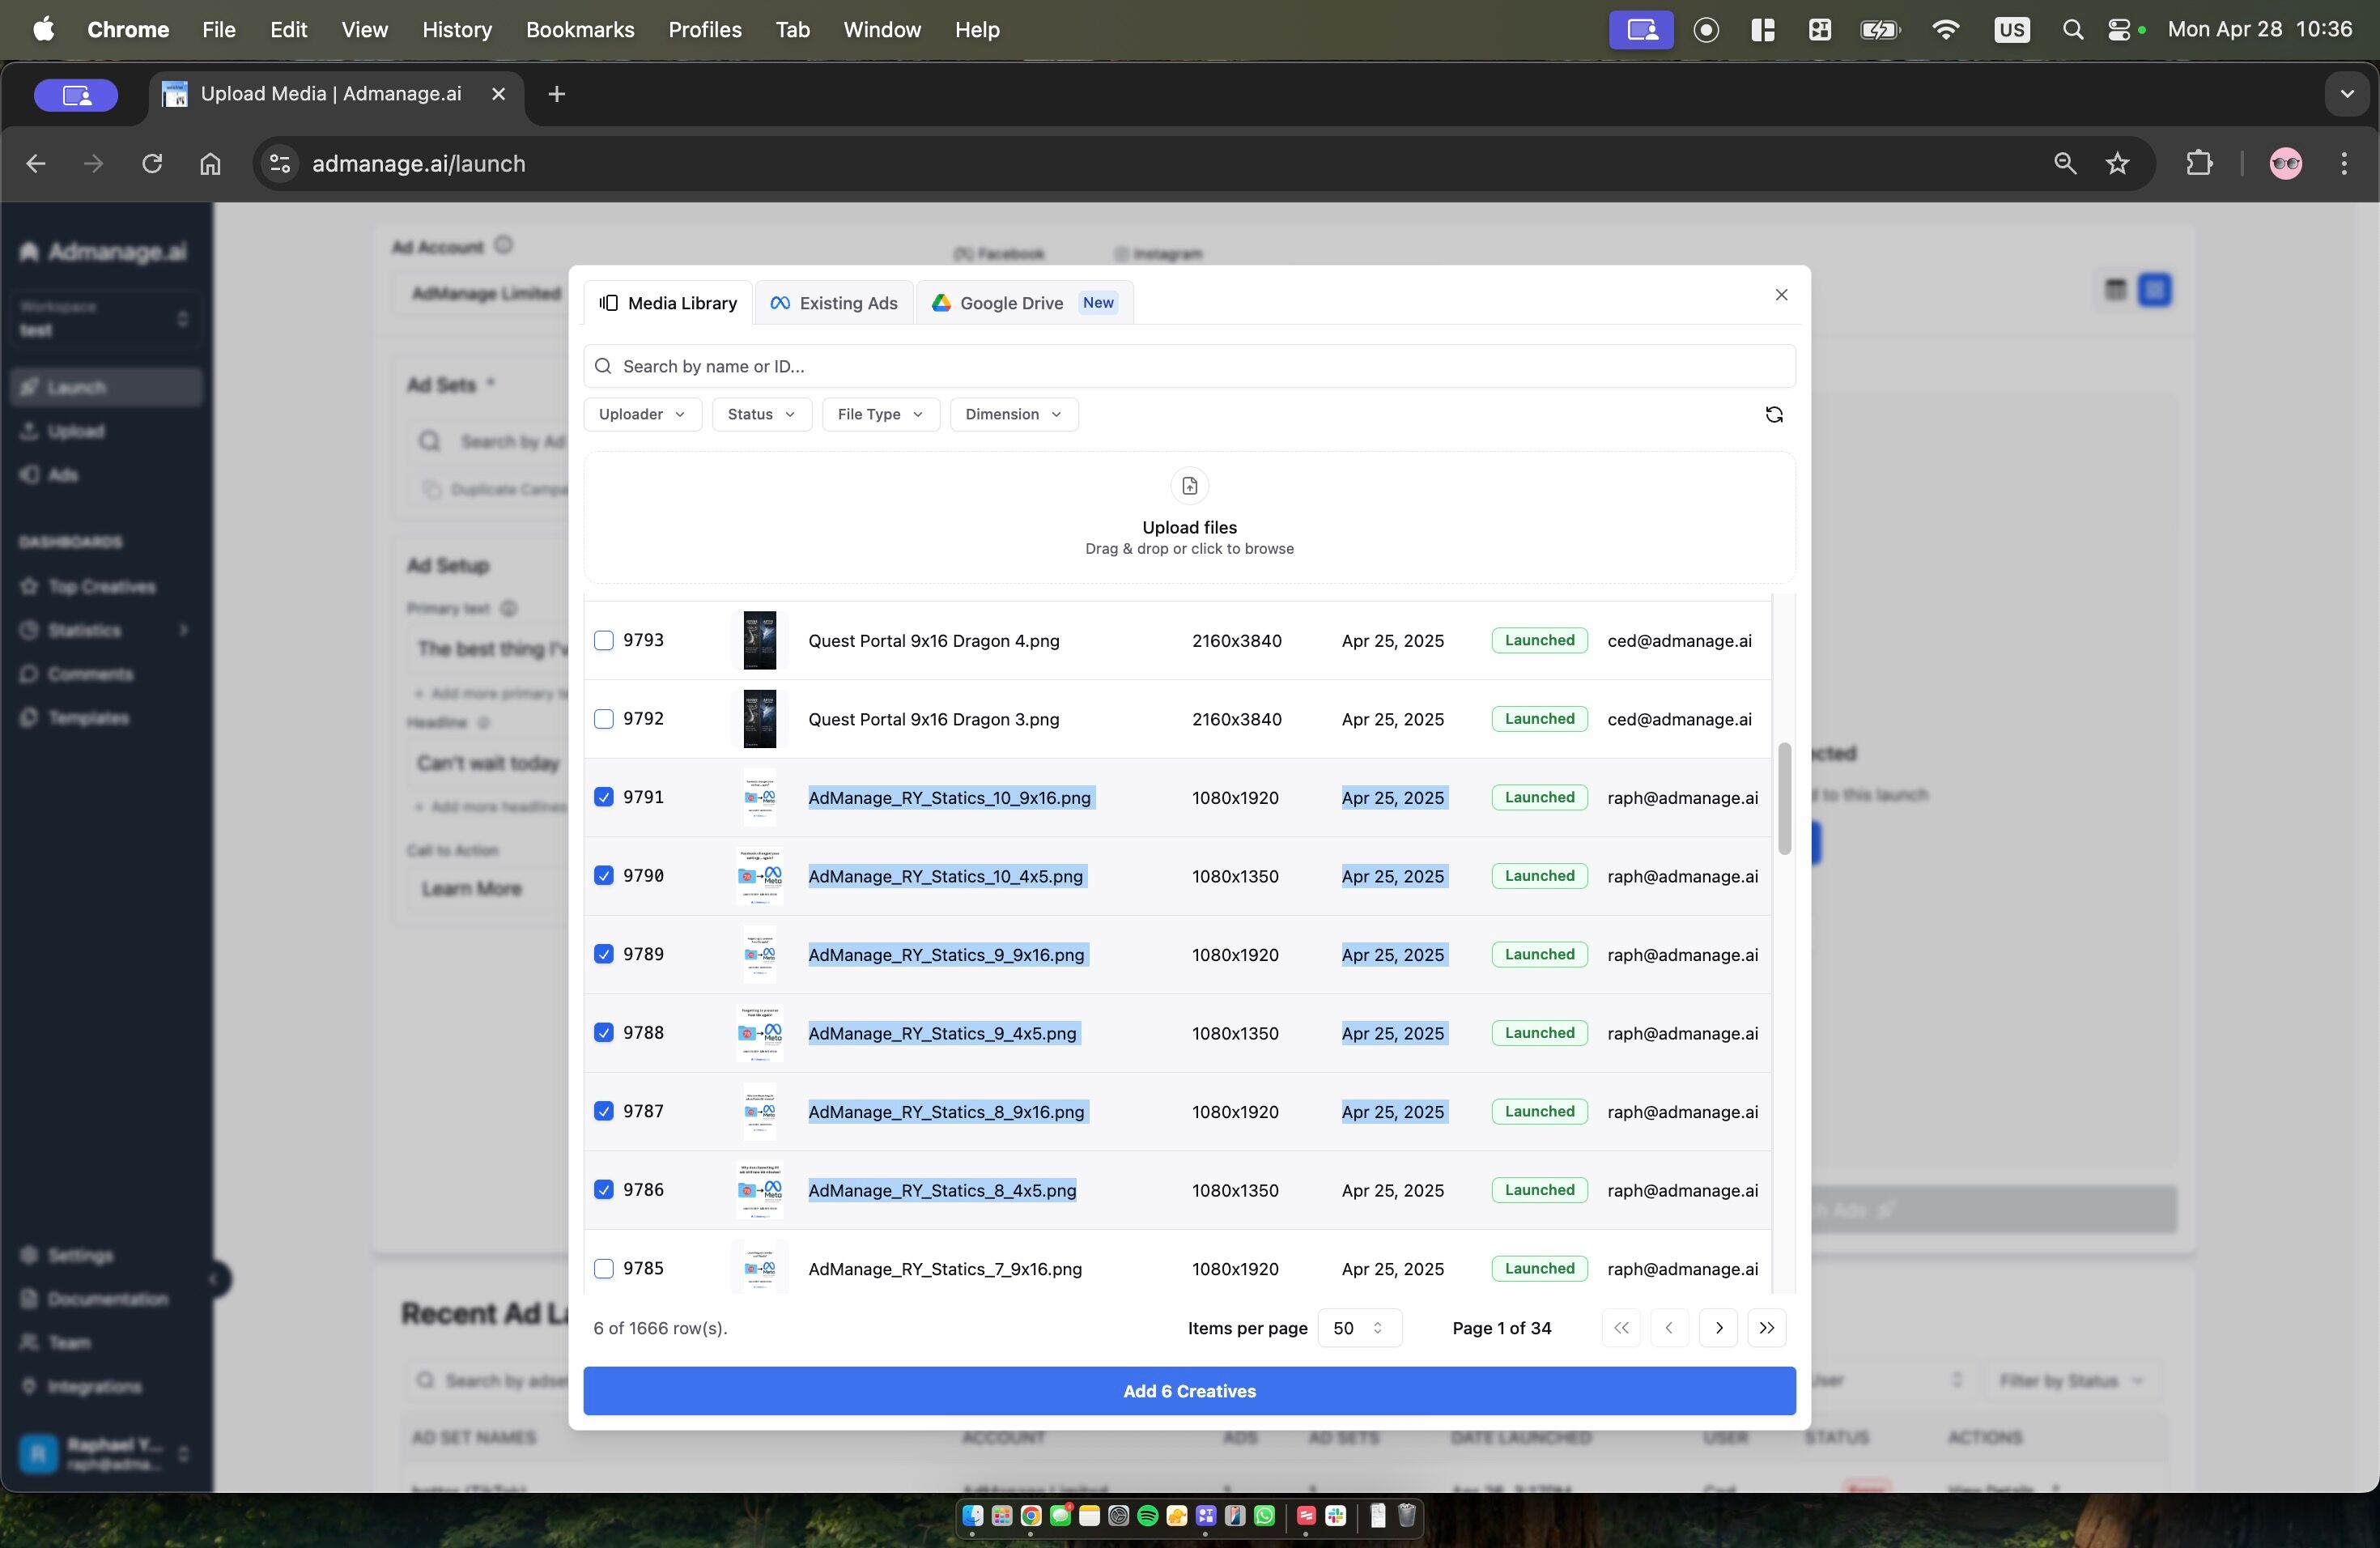2380x1548 pixels.
Task: Bookmark page with star icon
Action: [2117, 163]
